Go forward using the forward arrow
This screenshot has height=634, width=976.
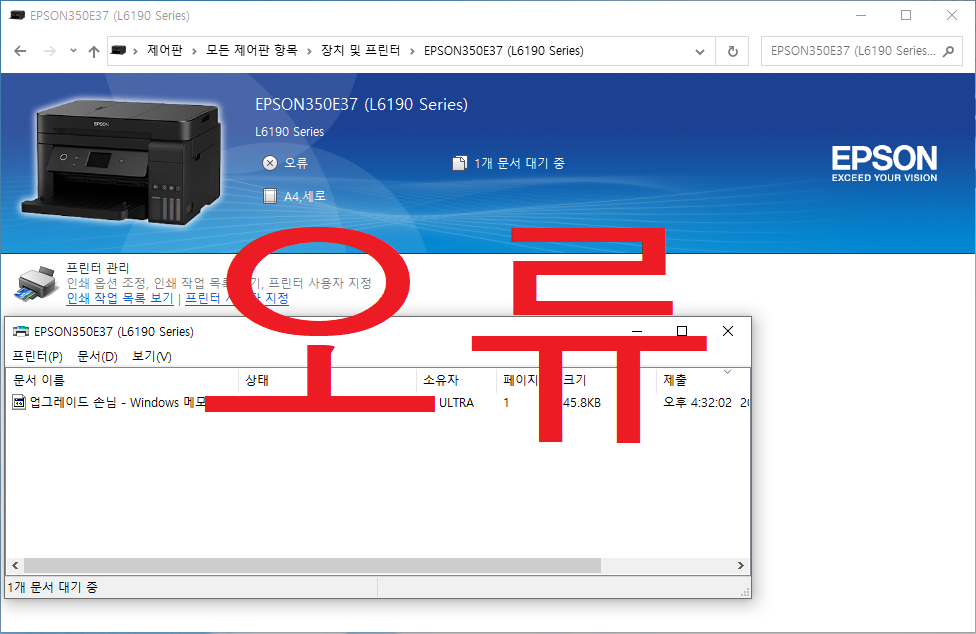[50, 51]
